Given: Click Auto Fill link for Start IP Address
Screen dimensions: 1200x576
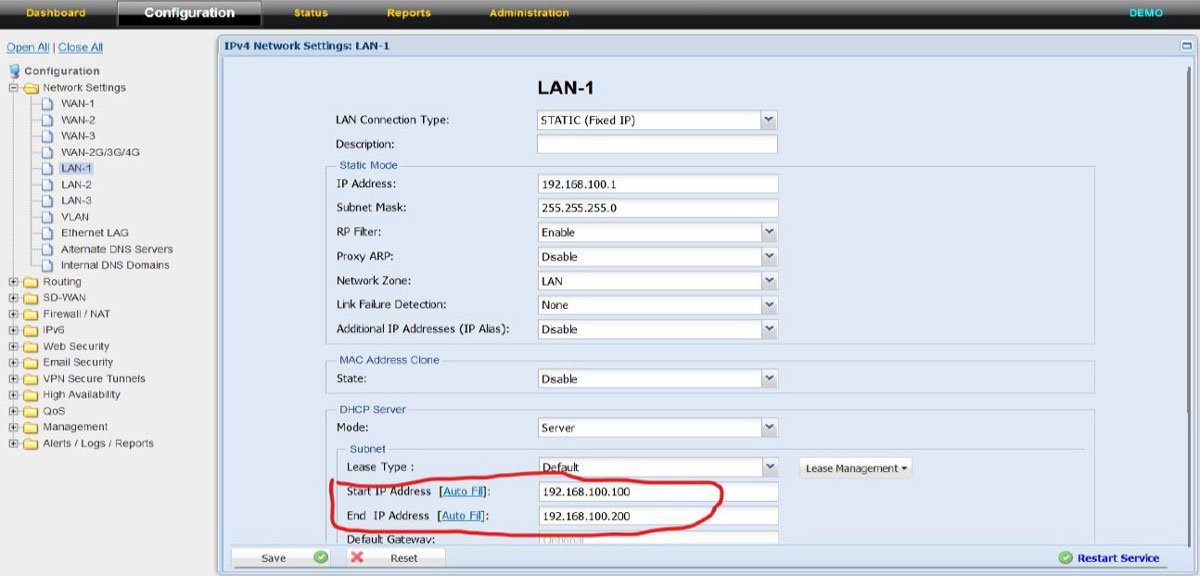Looking at the screenshot, I should 464,492.
